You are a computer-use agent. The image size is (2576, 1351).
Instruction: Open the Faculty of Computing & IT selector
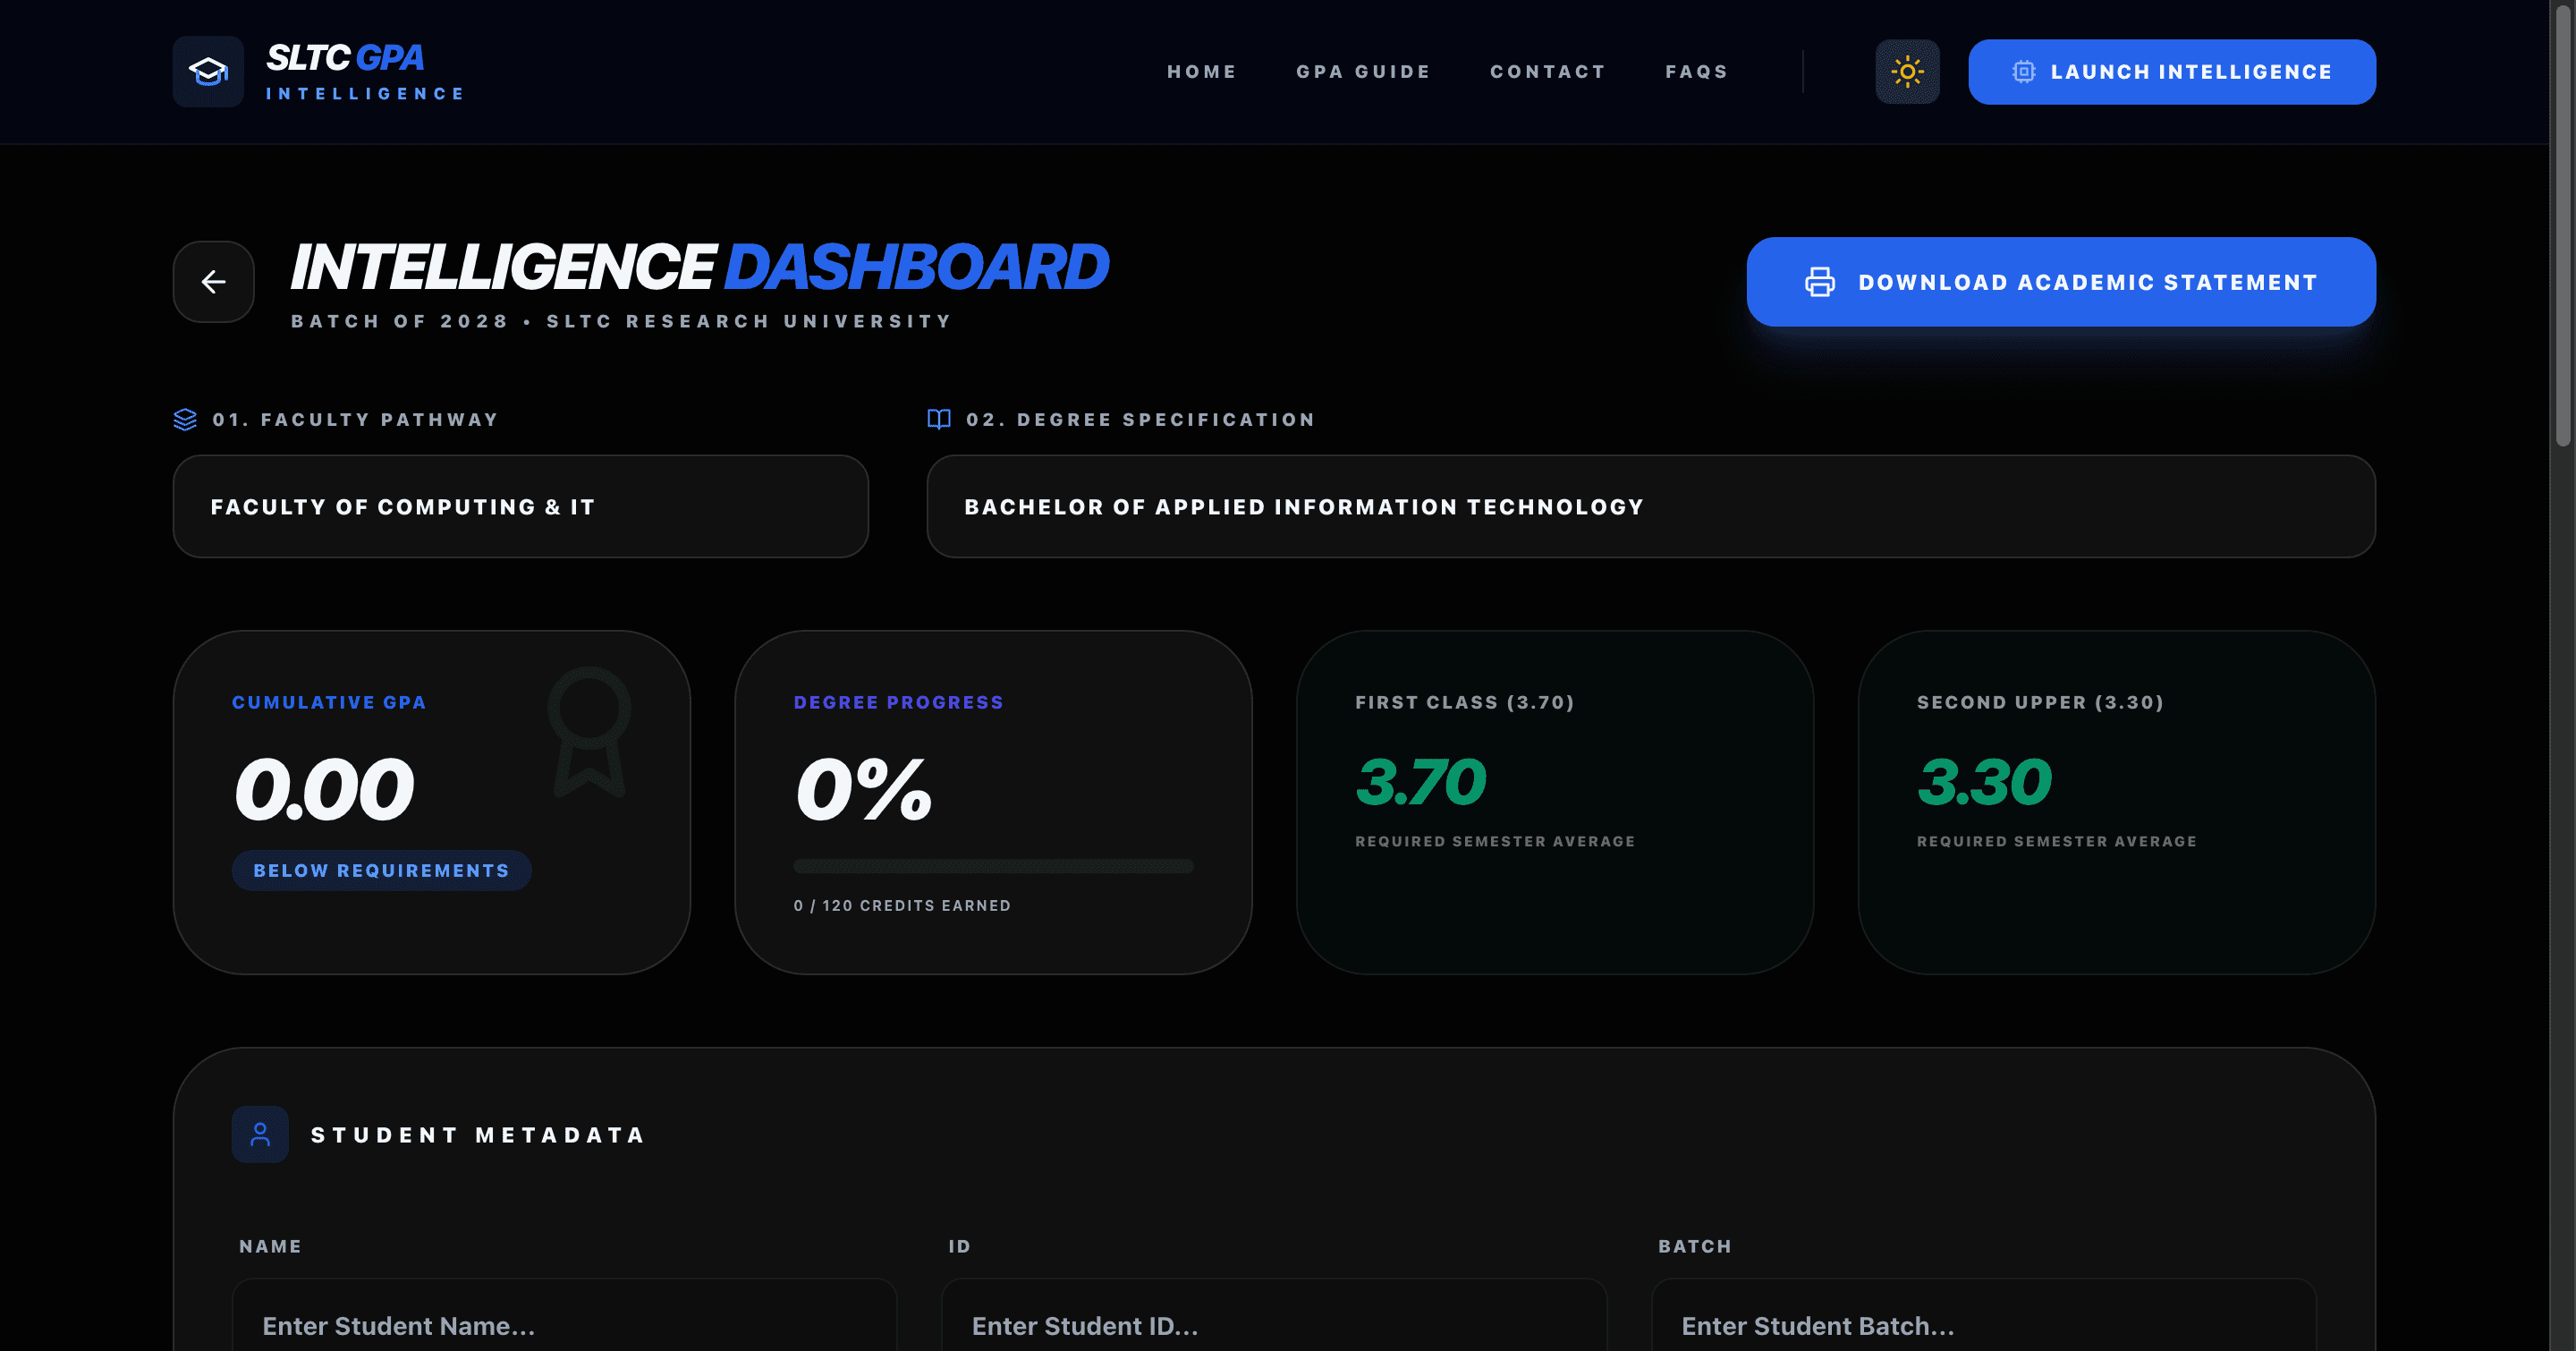520,506
